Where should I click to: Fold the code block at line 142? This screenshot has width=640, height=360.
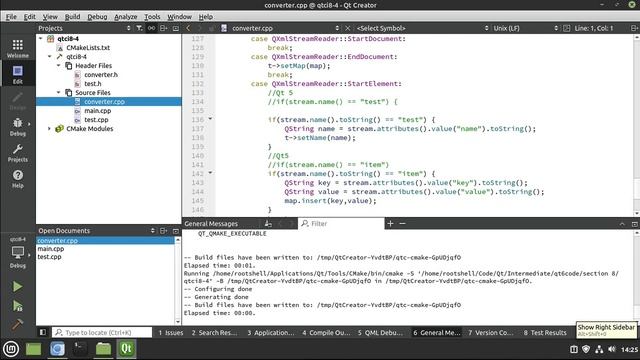point(210,173)
